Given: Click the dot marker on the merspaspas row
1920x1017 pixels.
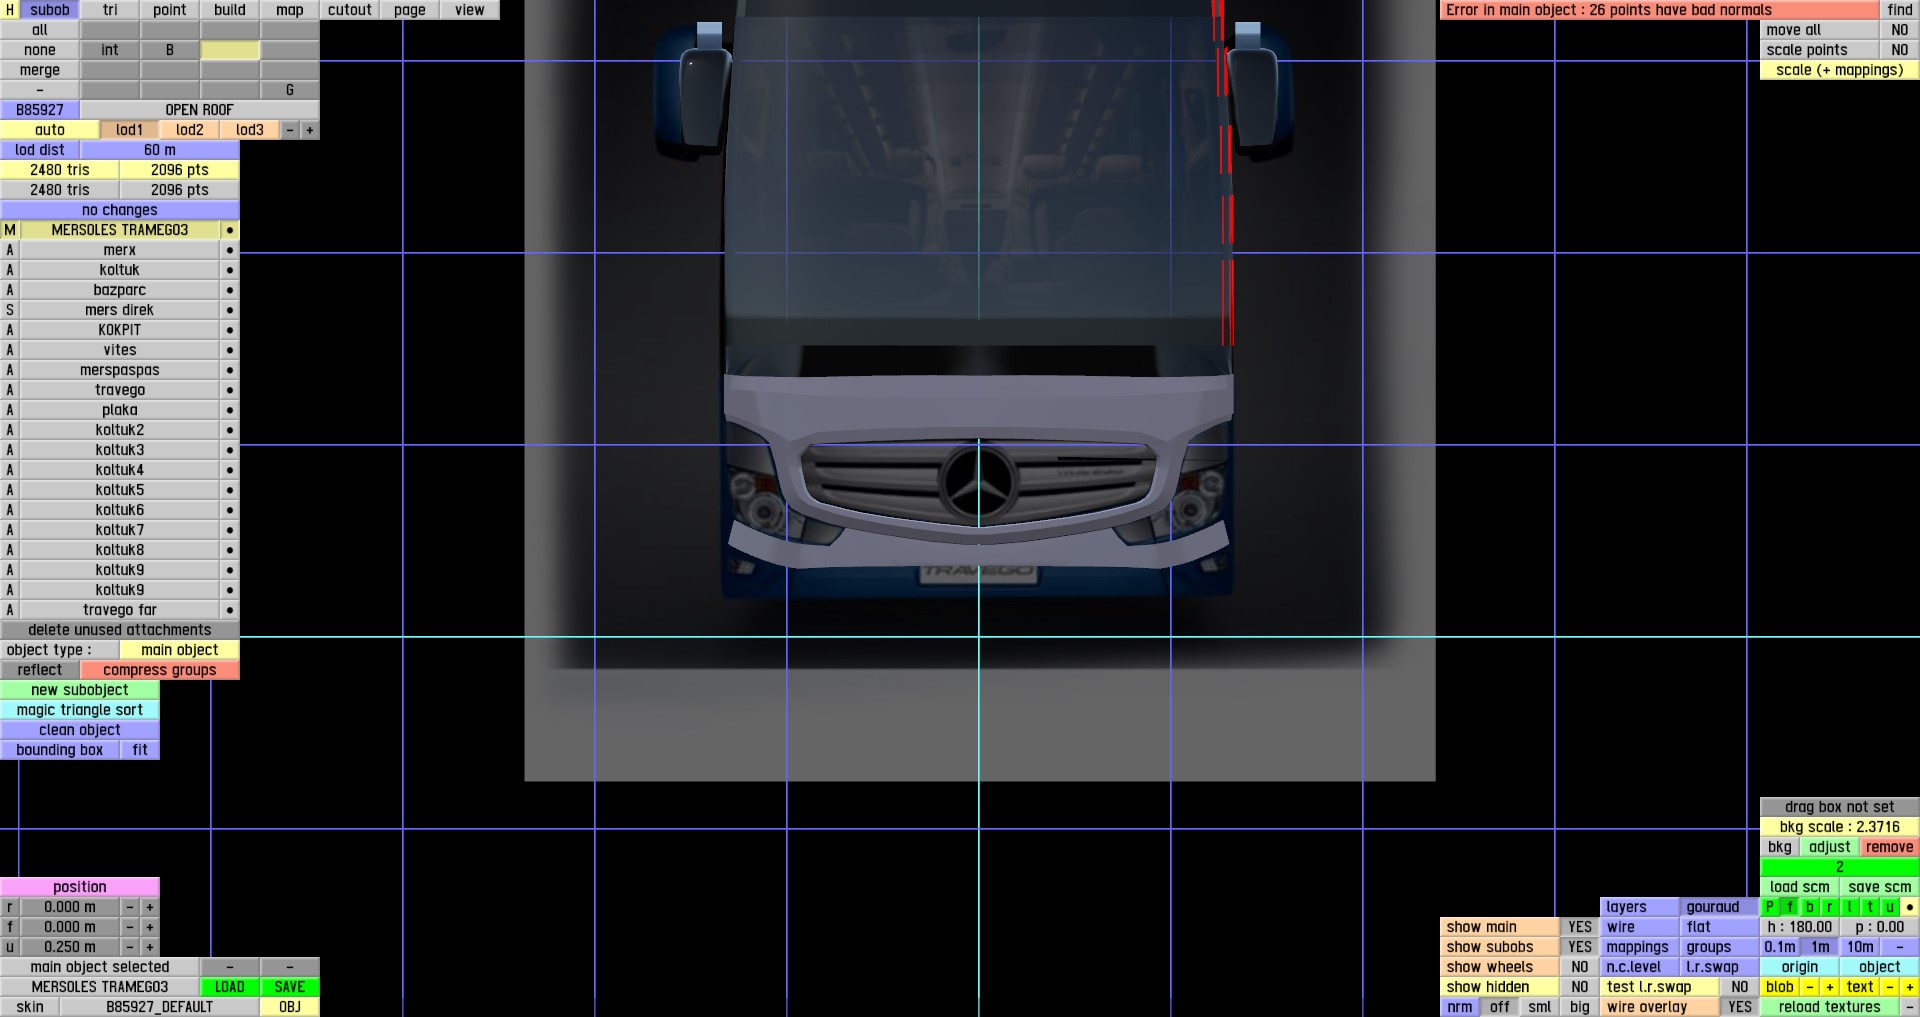Looking at the screenshot, I should [x=230, y=370].
